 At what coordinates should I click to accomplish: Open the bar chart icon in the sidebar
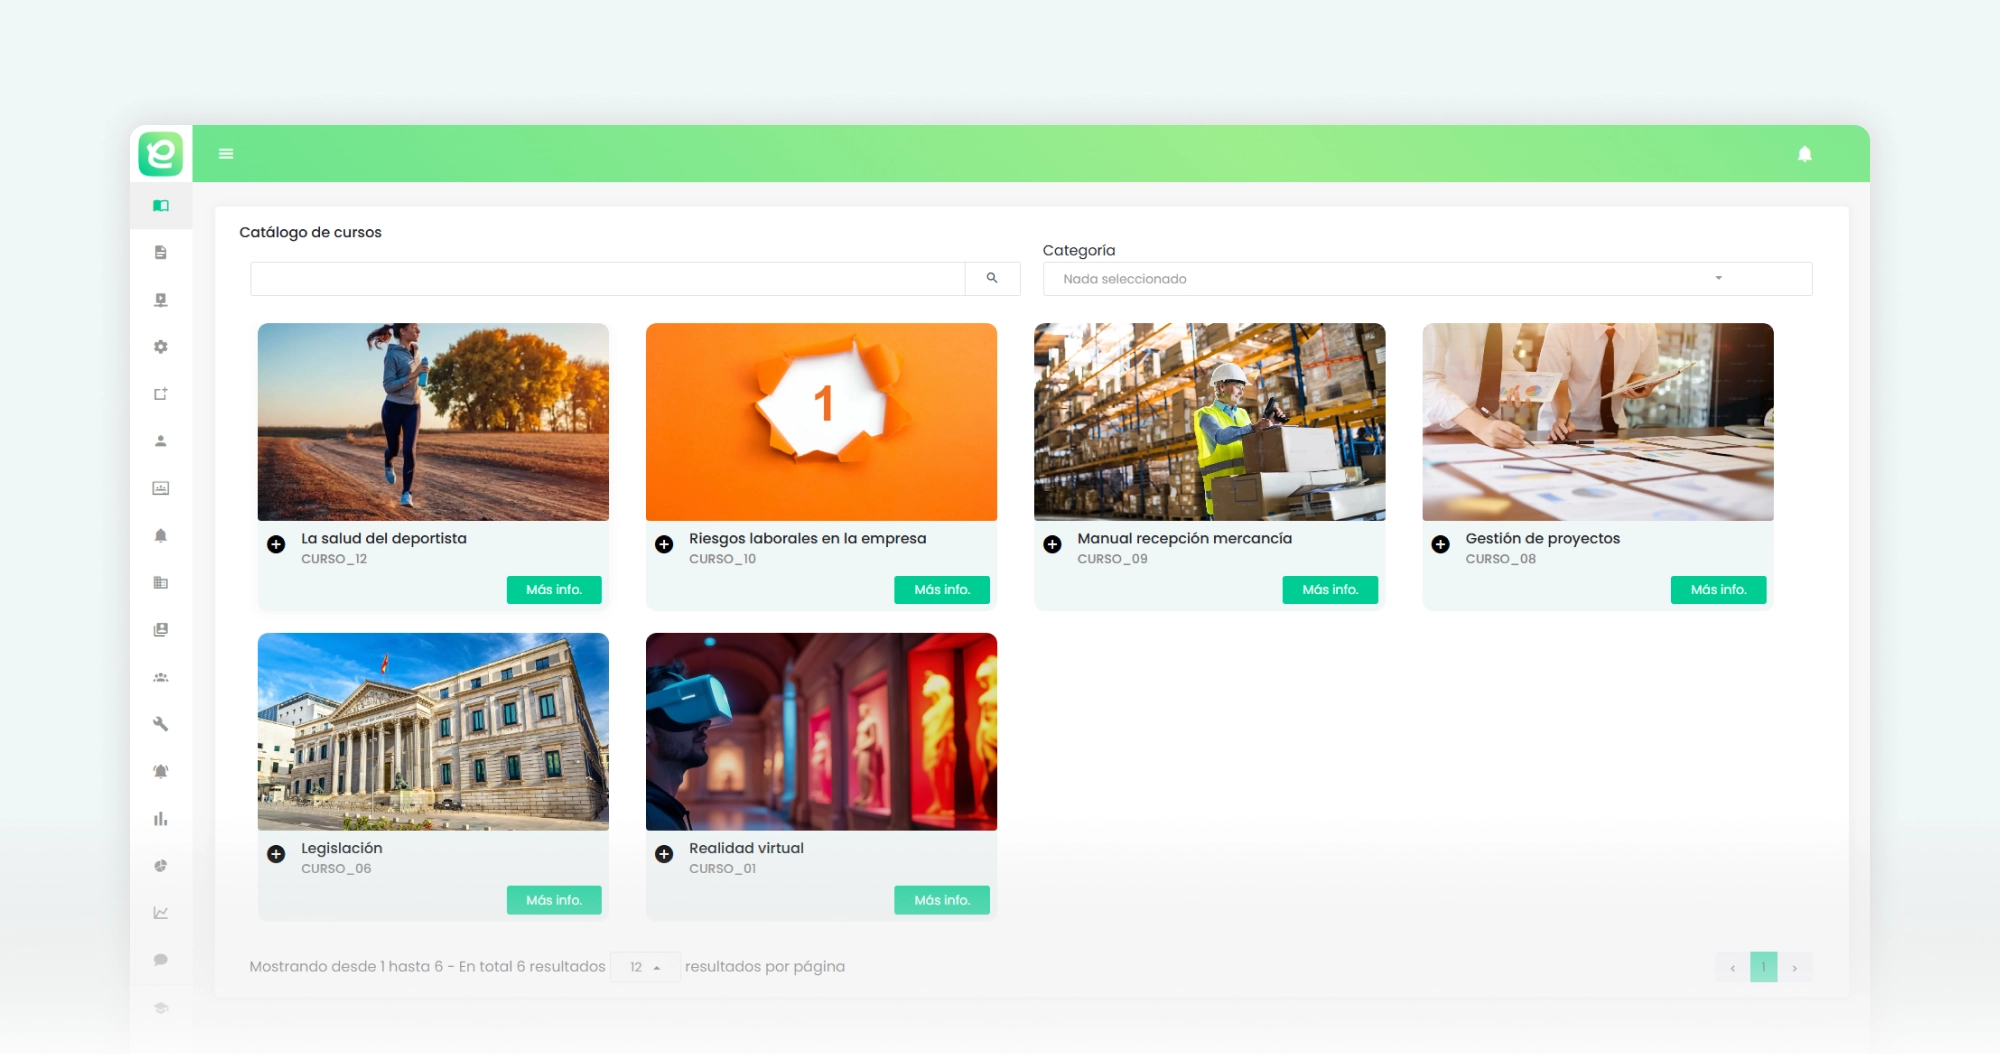pos(160,819)
